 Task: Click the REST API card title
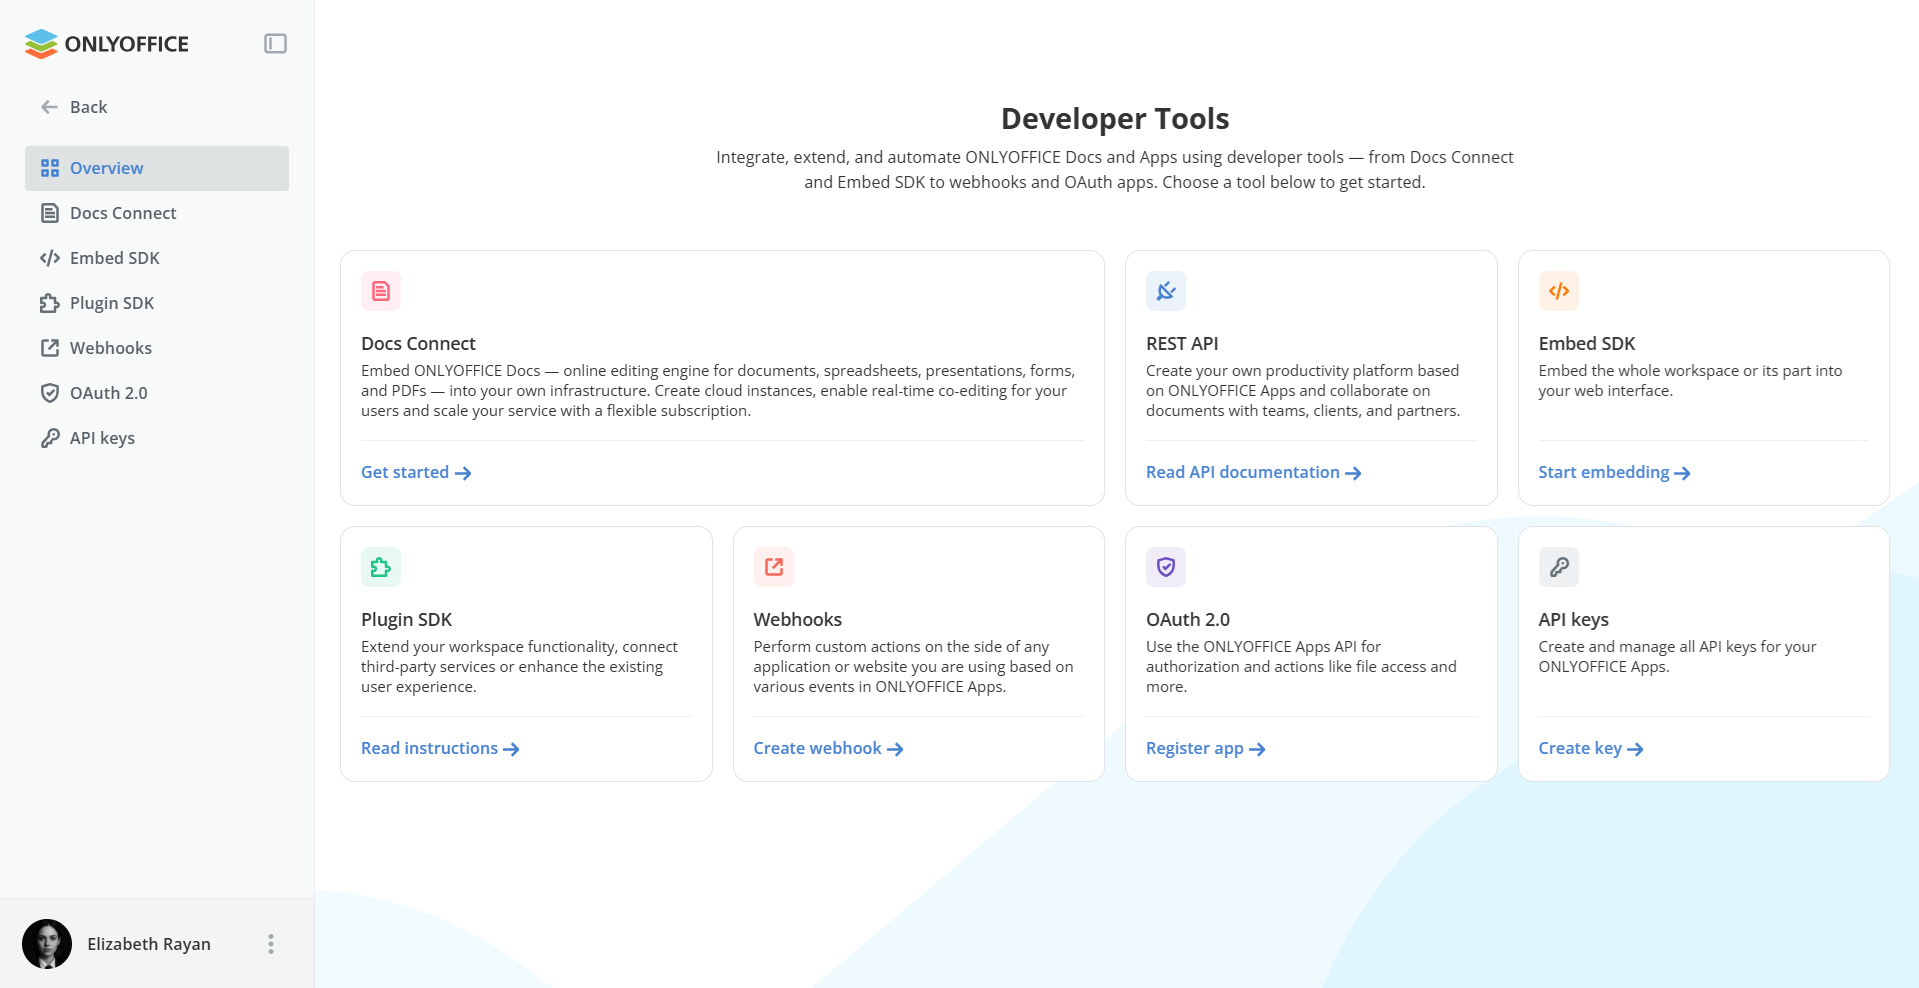point(1182,343)
